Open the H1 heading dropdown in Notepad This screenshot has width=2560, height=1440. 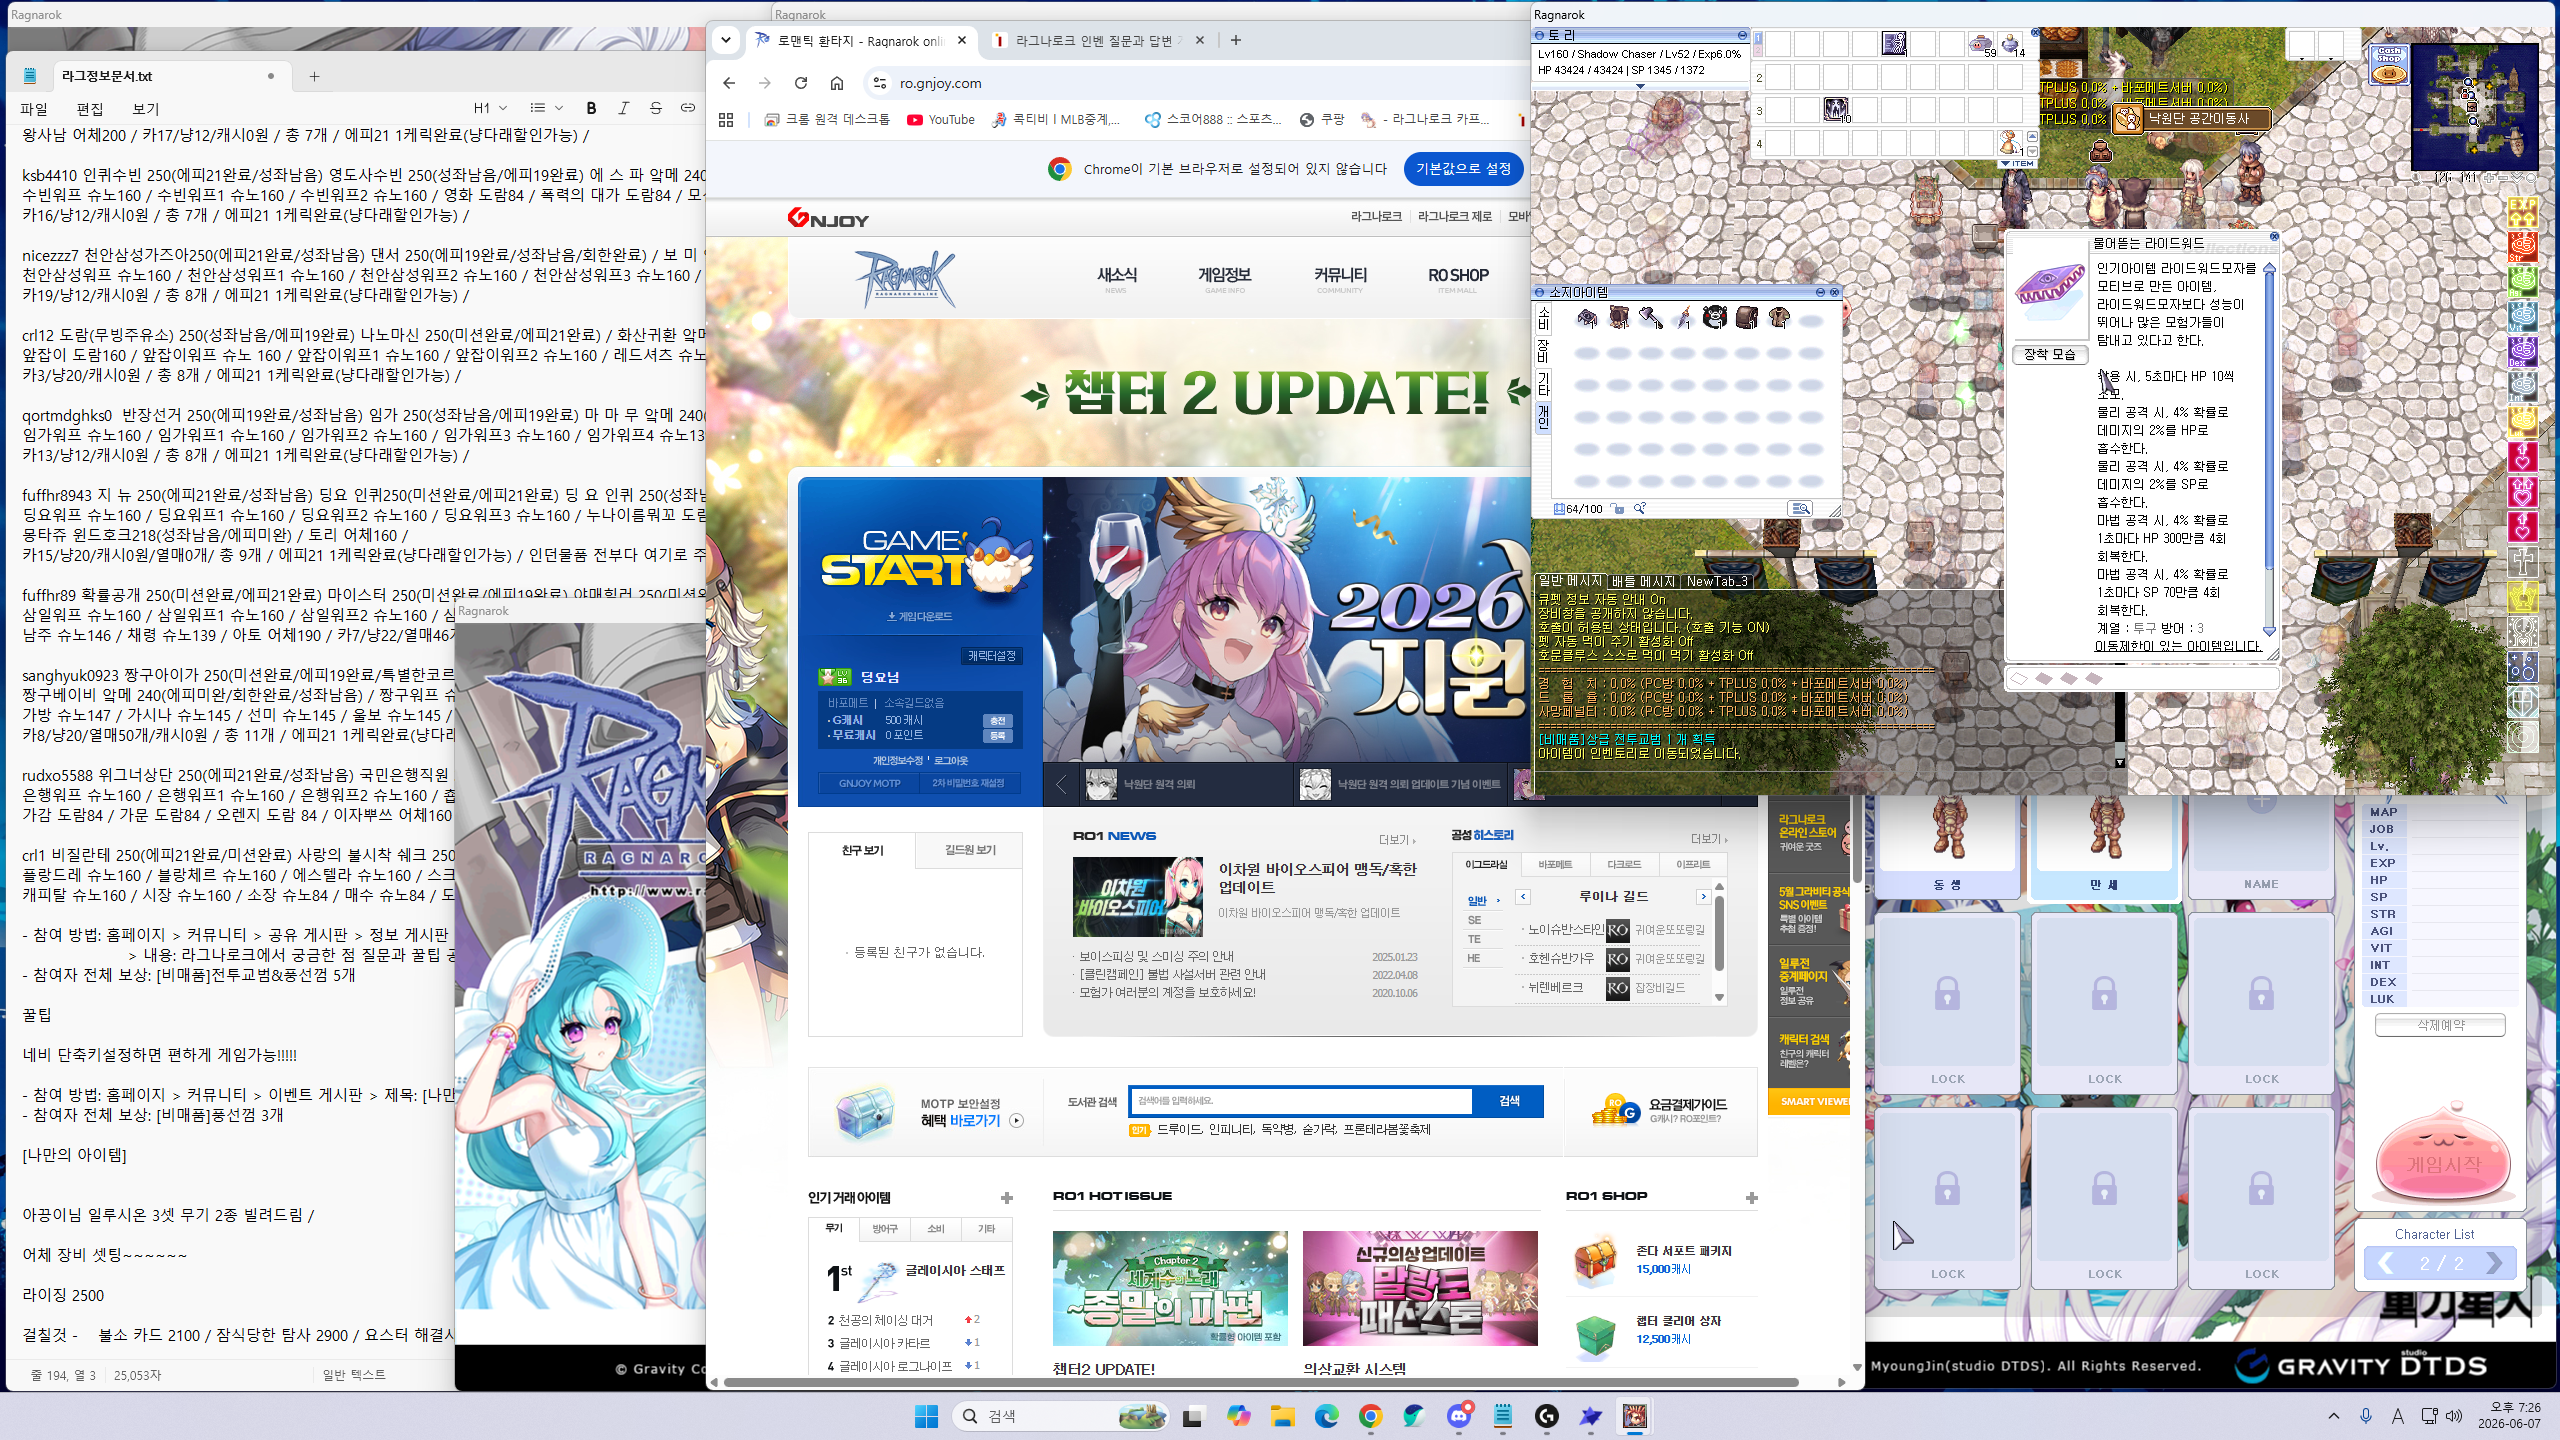click(490, 108)
